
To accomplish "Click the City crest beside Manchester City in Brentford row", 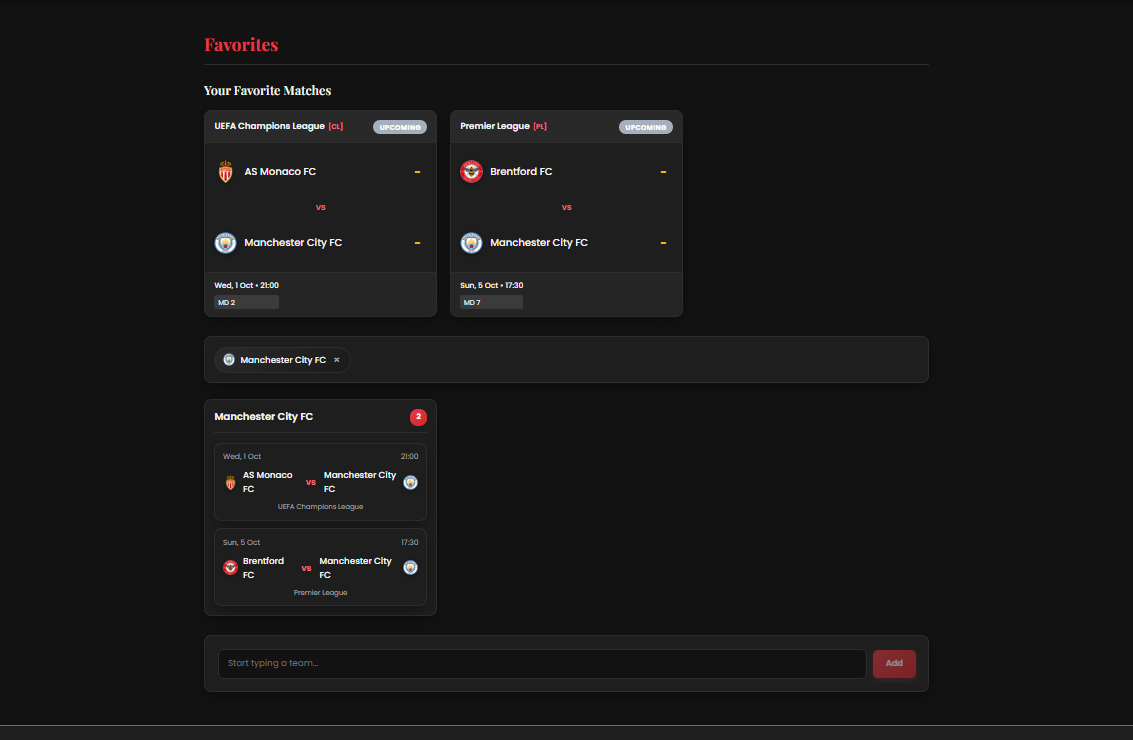I will tap(410, 567).
